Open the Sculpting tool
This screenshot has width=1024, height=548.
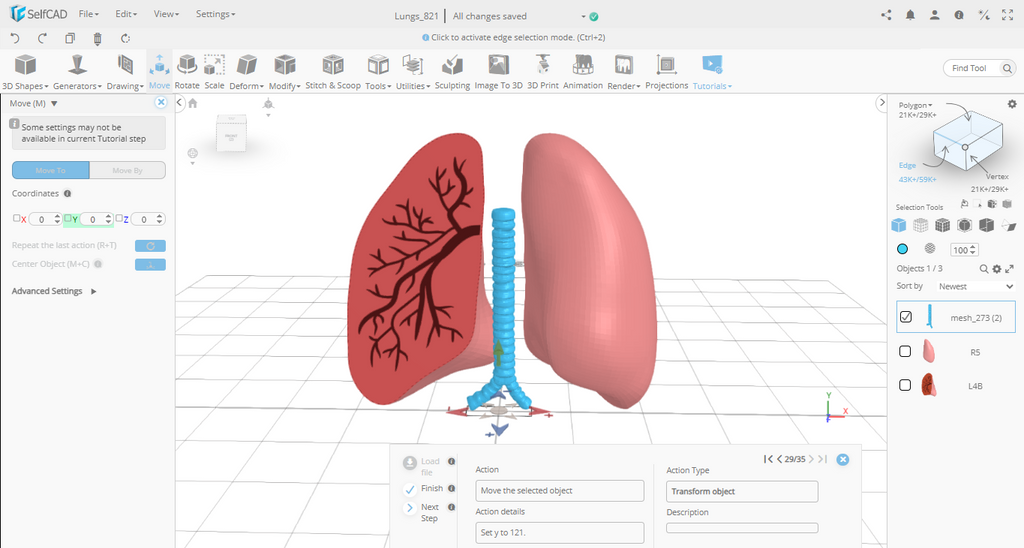click(452, 70)
